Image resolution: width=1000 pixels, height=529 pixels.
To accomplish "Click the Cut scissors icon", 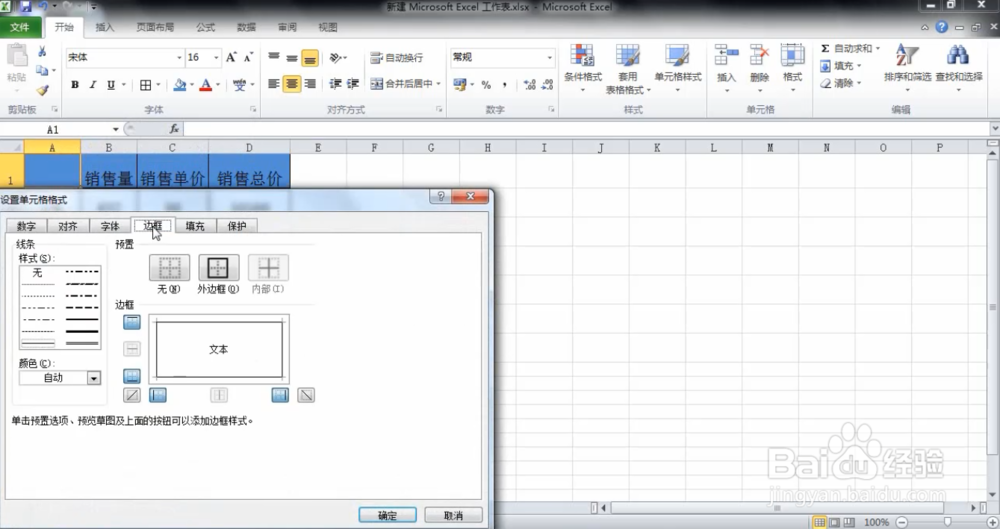I will click(x=42, y=52).
